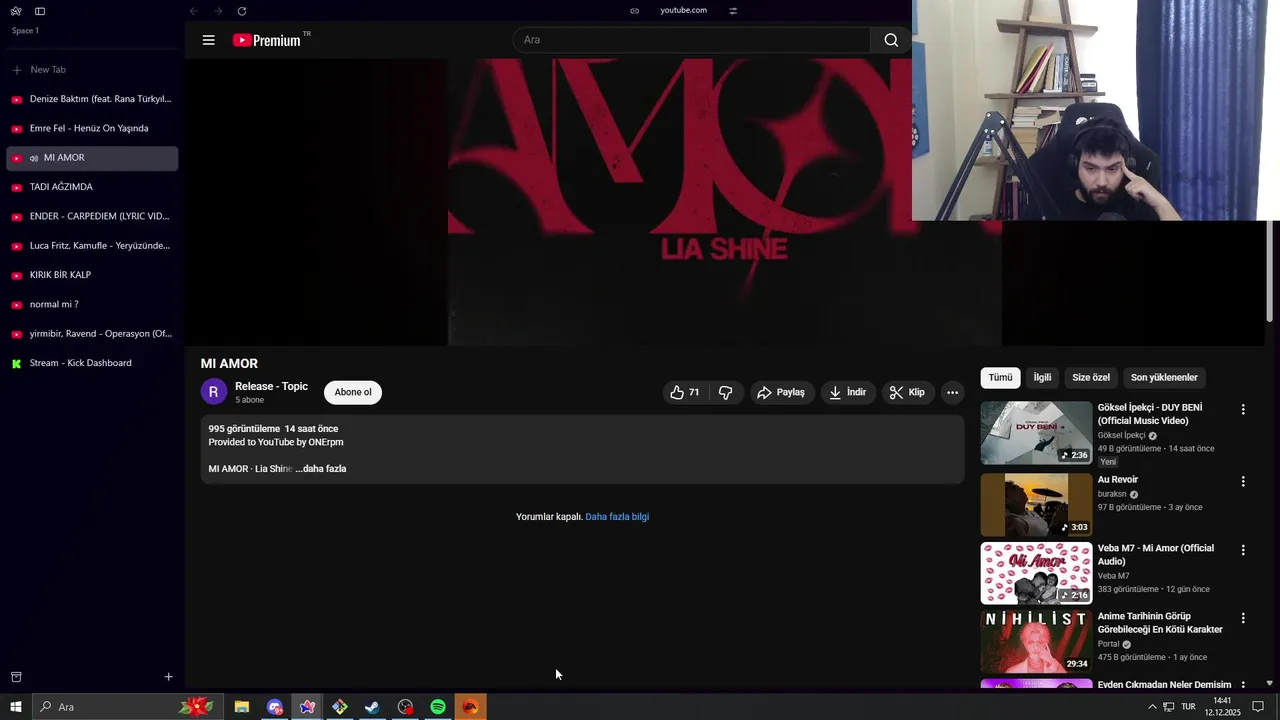Open archive icon at sidebar bottom
This screenshot has height=720, width=1280.
[x=16, y=677]
